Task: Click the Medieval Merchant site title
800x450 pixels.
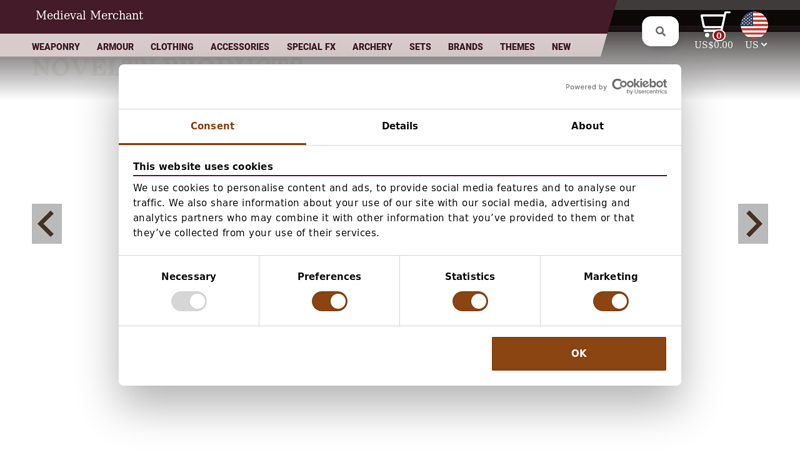Action: click(x=89, y=15)
